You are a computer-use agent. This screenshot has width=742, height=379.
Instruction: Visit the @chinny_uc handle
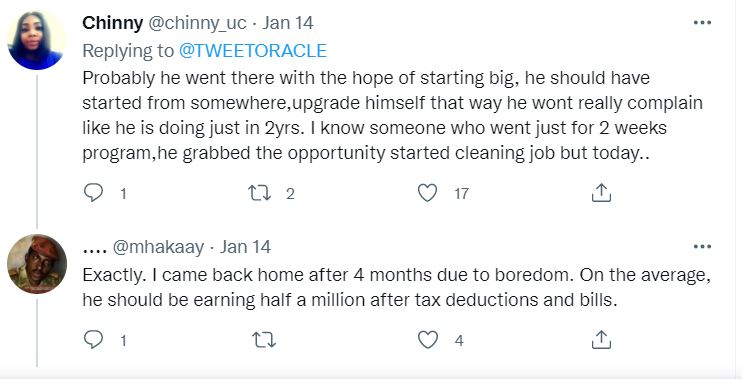coord(198,23)
